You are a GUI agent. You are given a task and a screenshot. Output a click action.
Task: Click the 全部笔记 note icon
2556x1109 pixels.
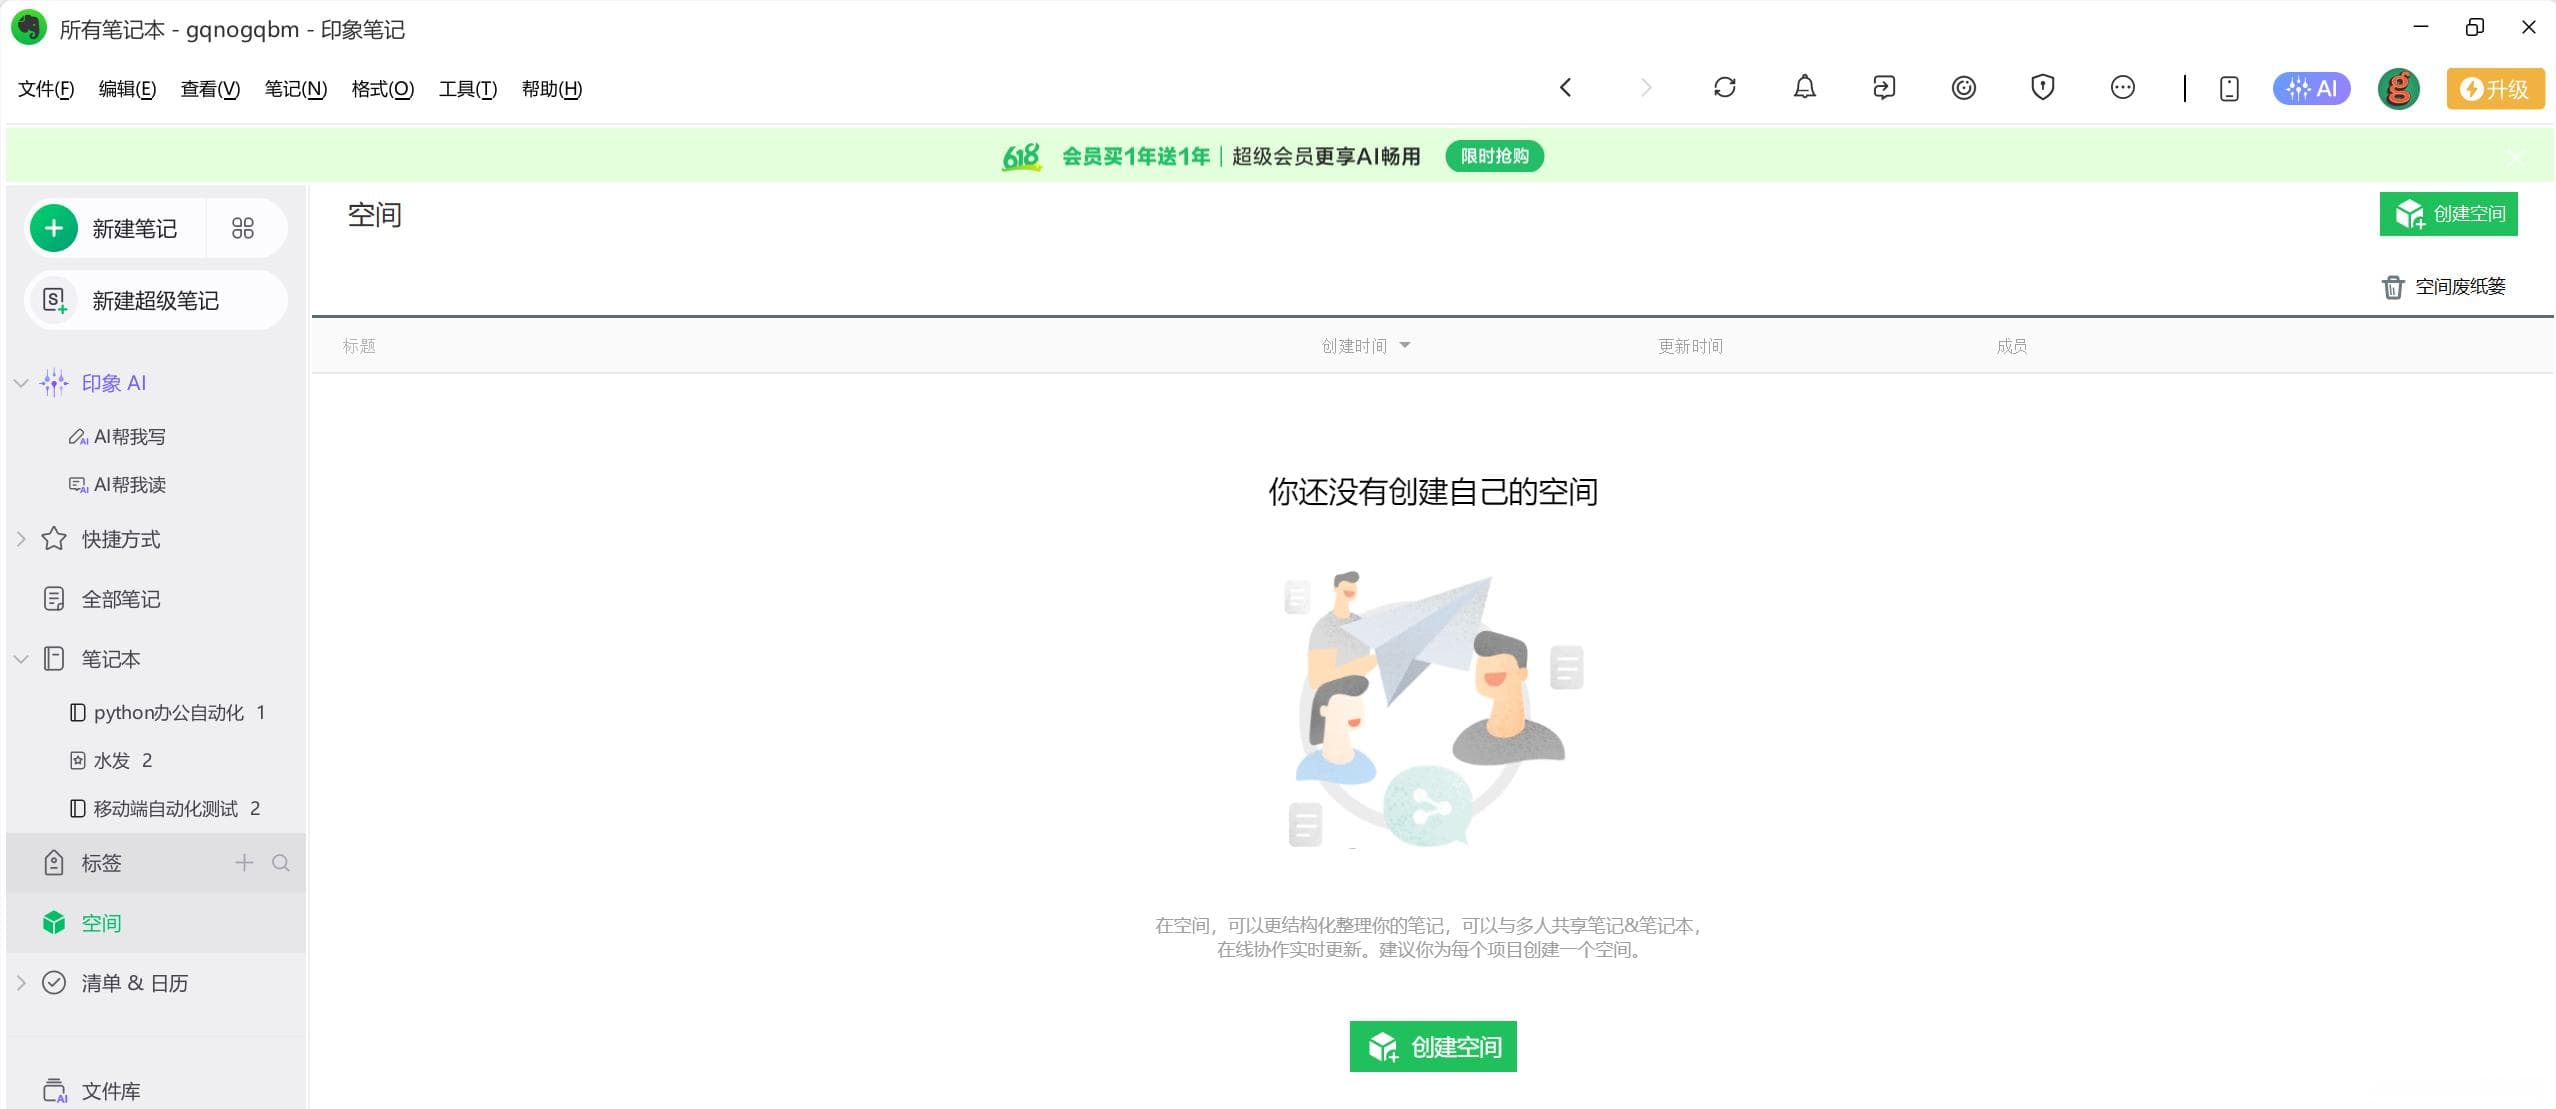point(54,599)
